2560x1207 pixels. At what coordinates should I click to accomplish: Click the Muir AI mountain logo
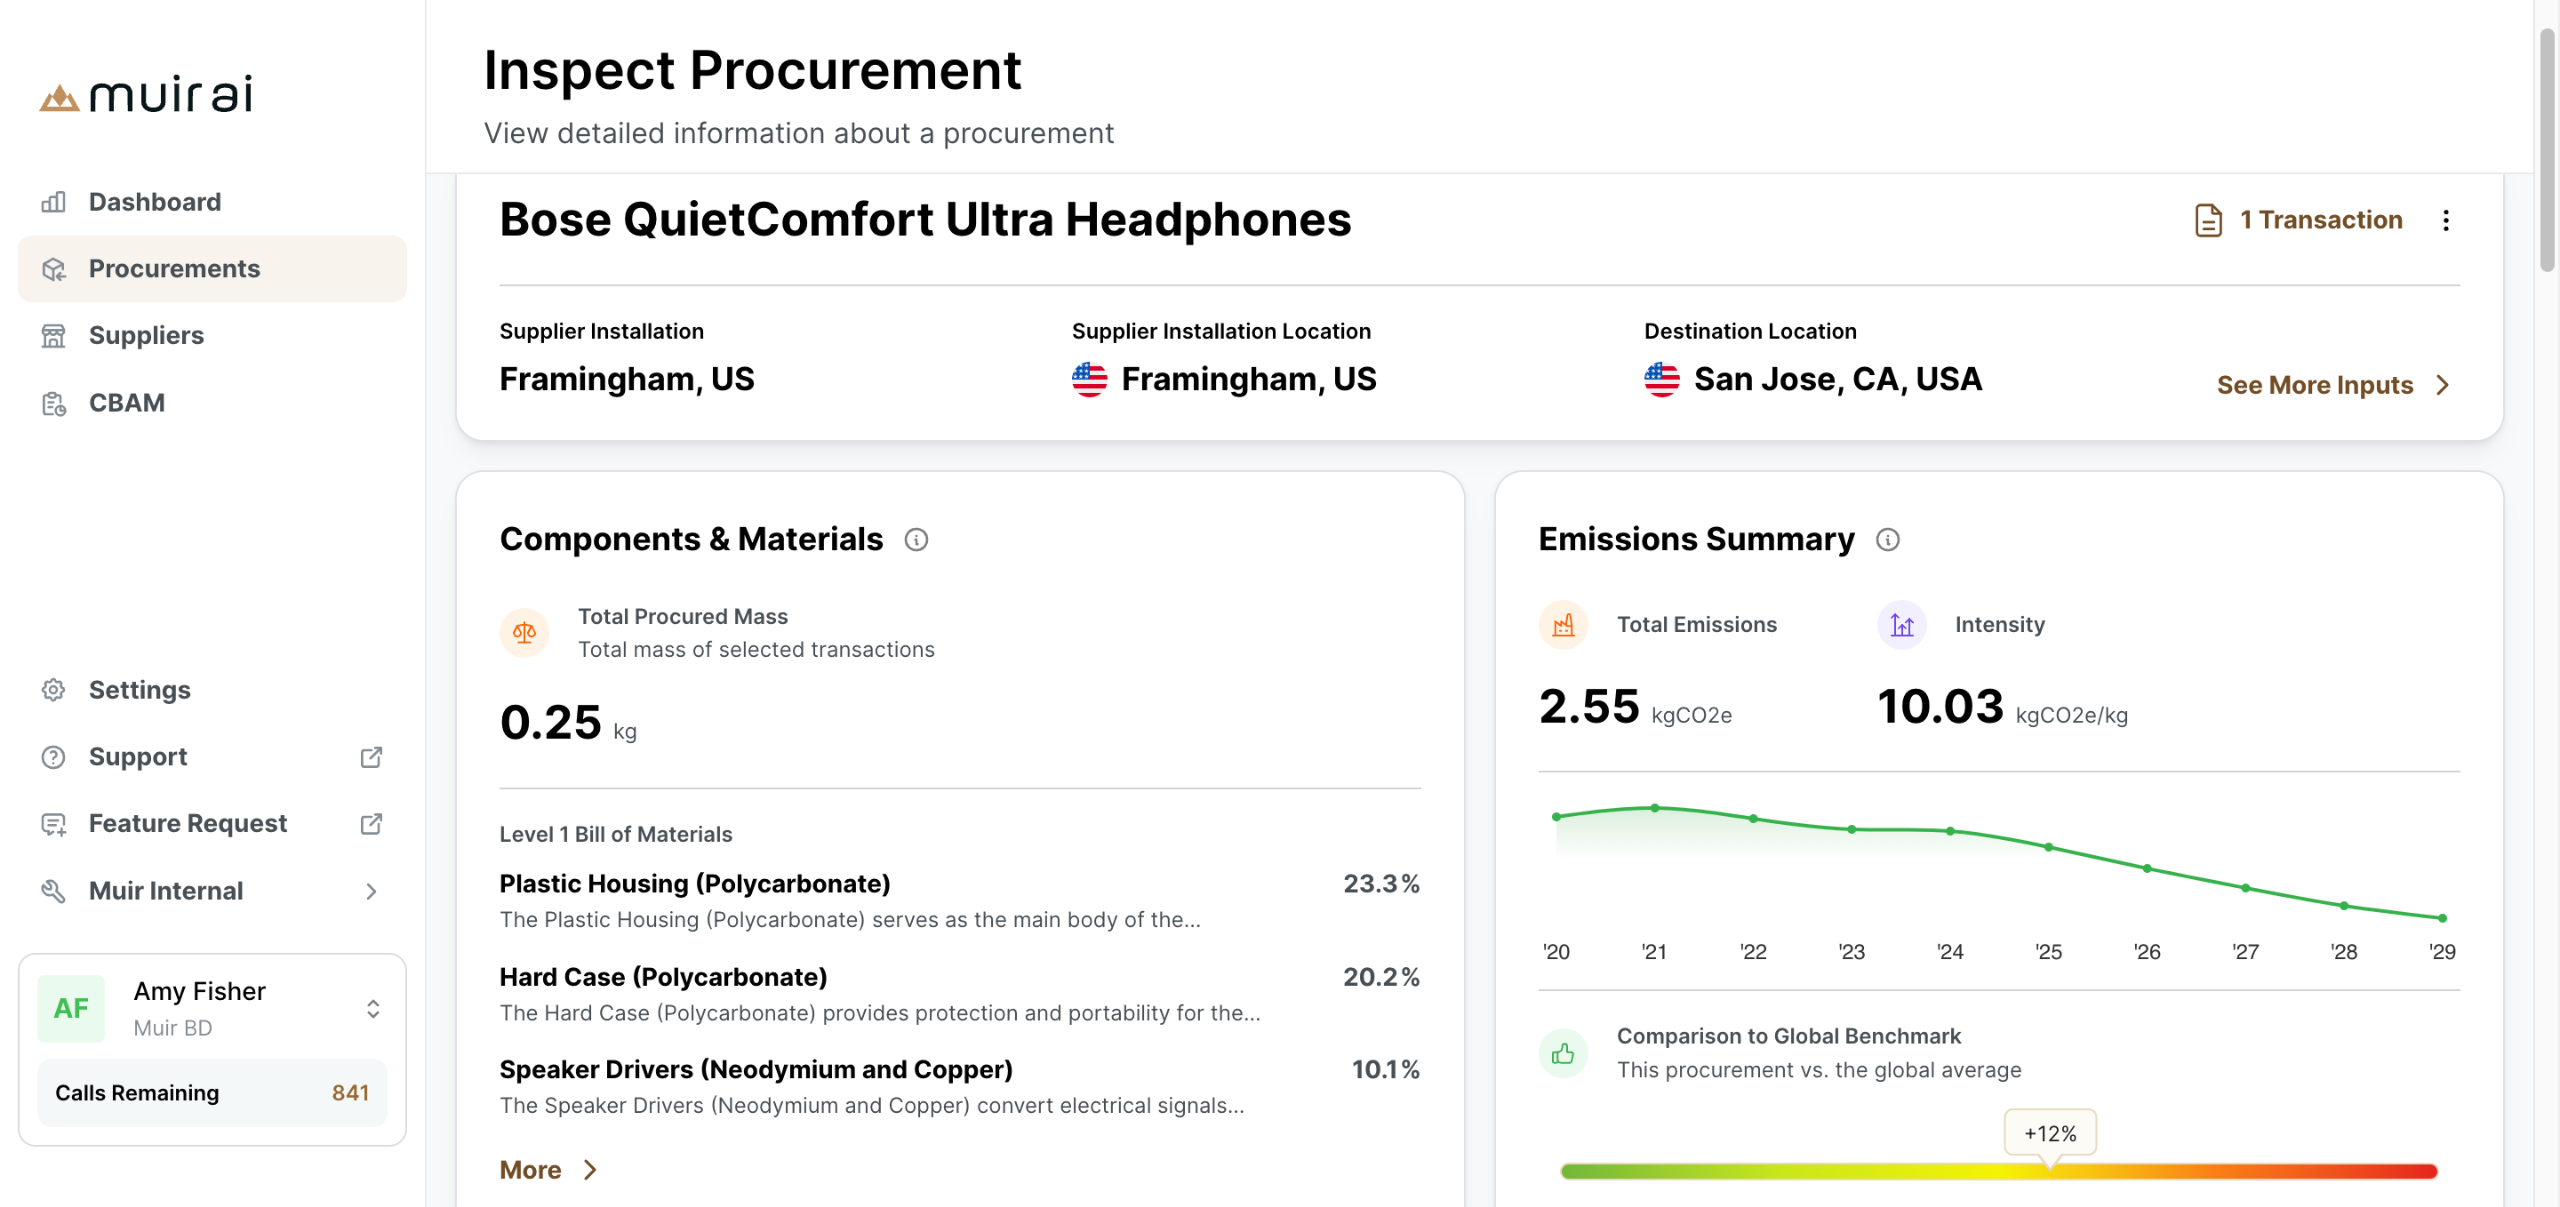point(59,97)
